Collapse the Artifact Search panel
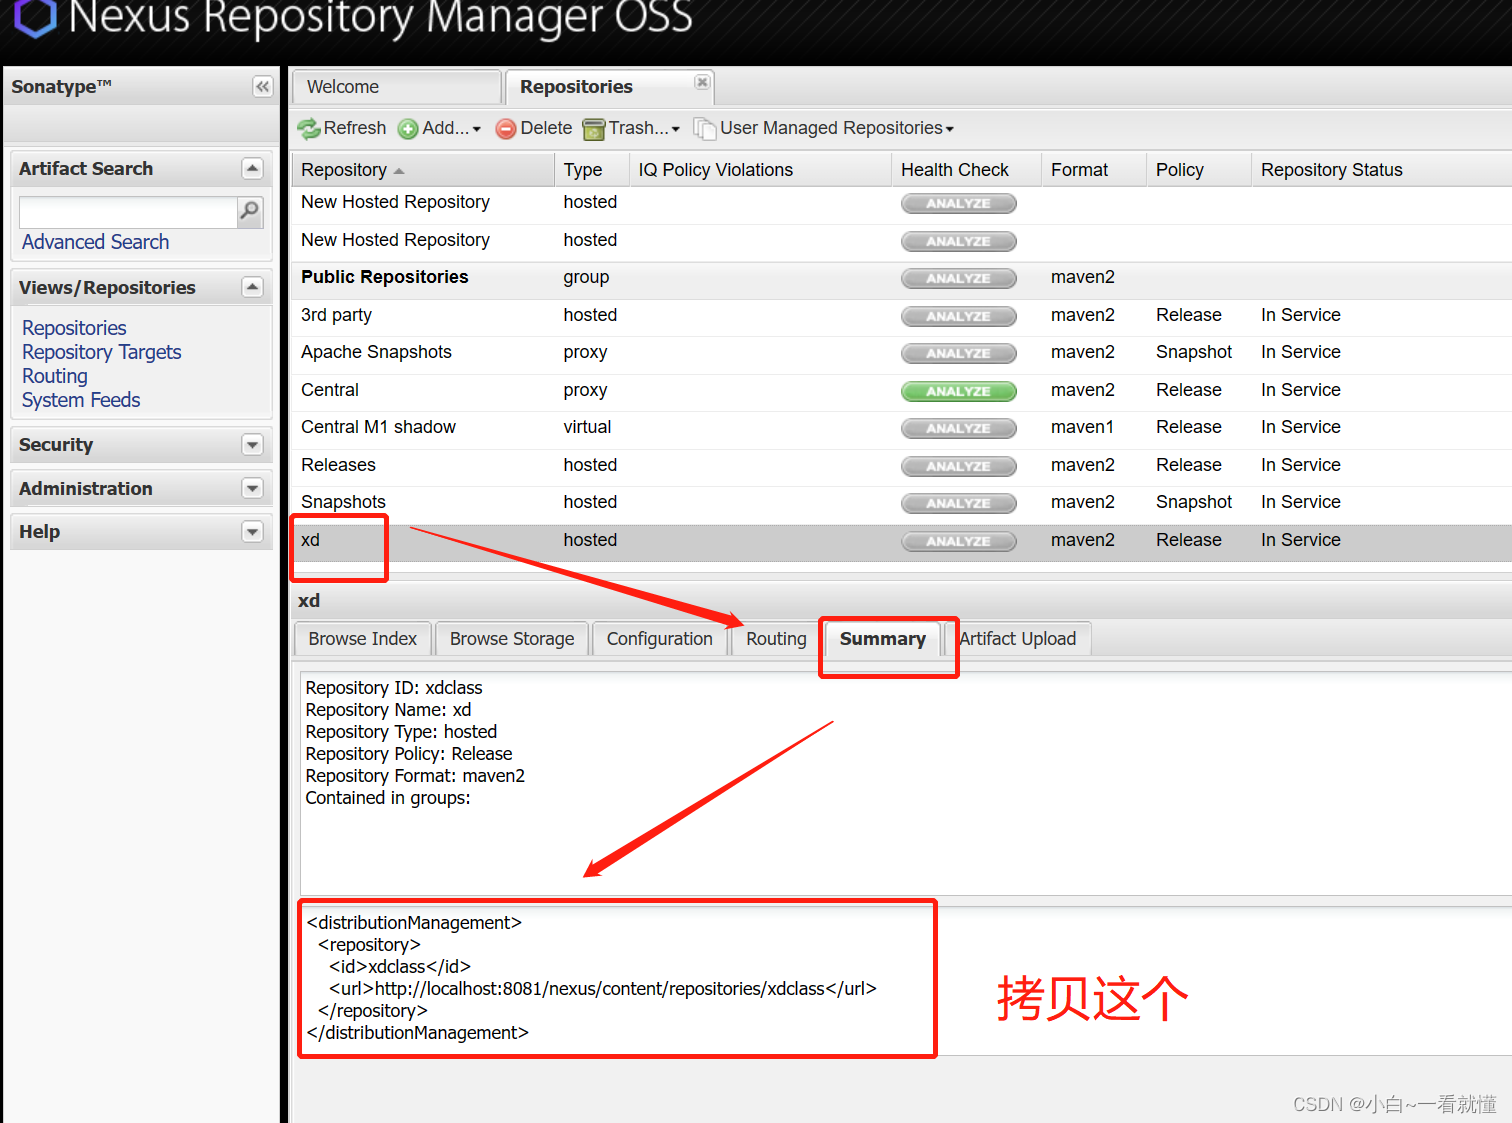1512x1123 pixels. (252, 169)
